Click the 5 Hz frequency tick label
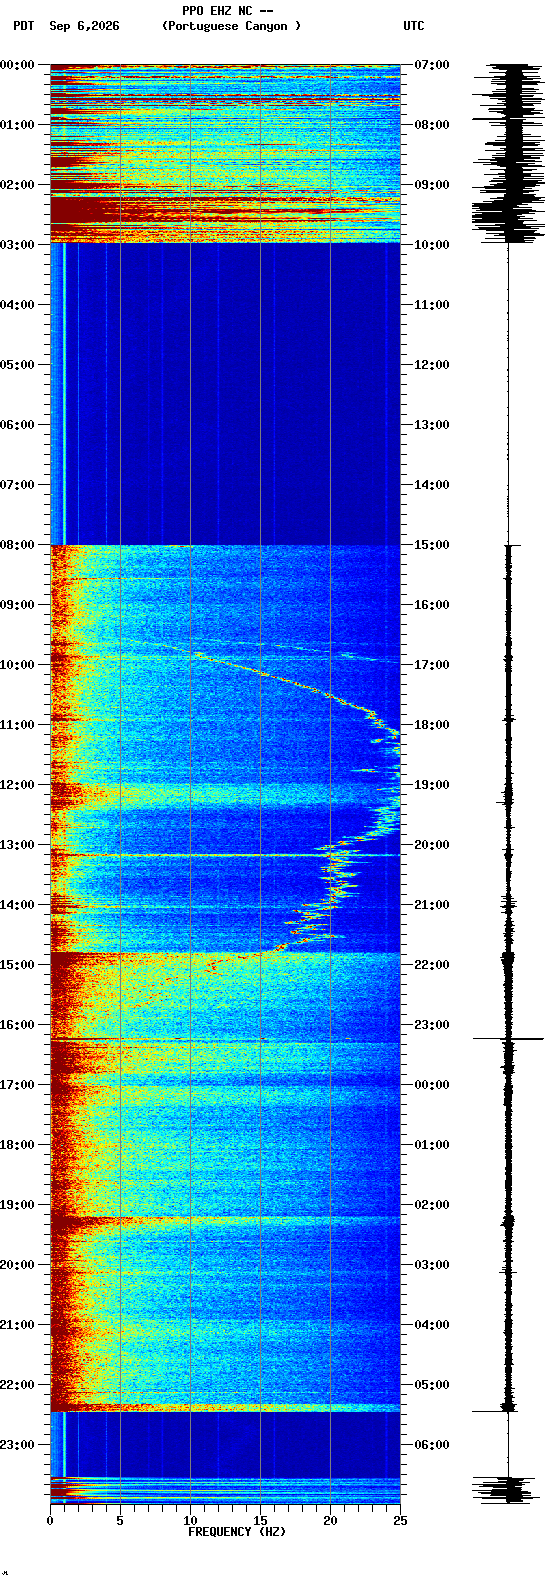The image size is (552, 1584). coord(120,1521)
